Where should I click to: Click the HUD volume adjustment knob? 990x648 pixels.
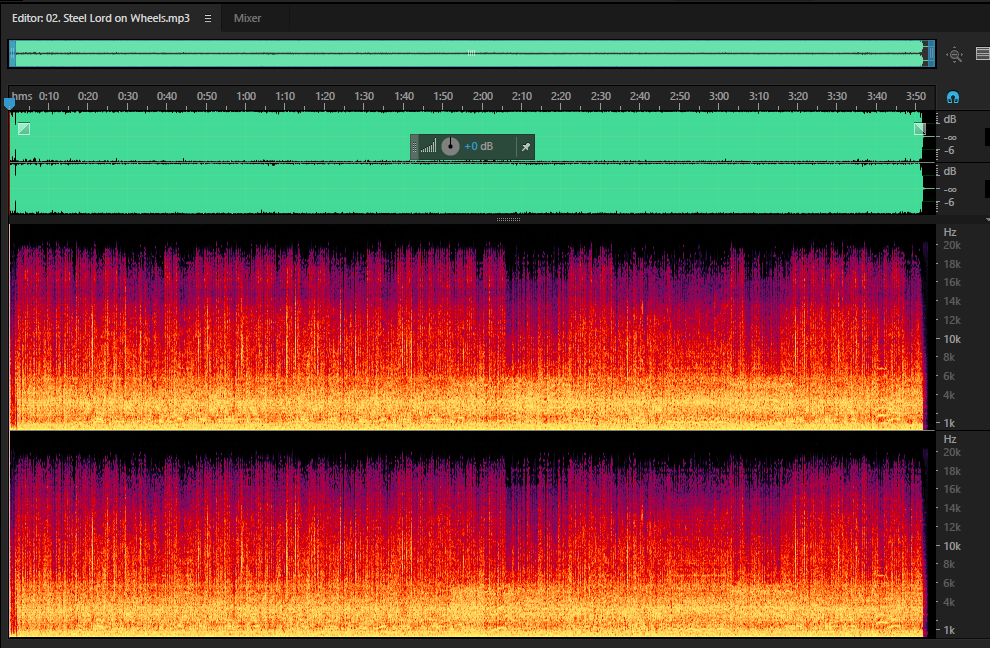(450, 147)
